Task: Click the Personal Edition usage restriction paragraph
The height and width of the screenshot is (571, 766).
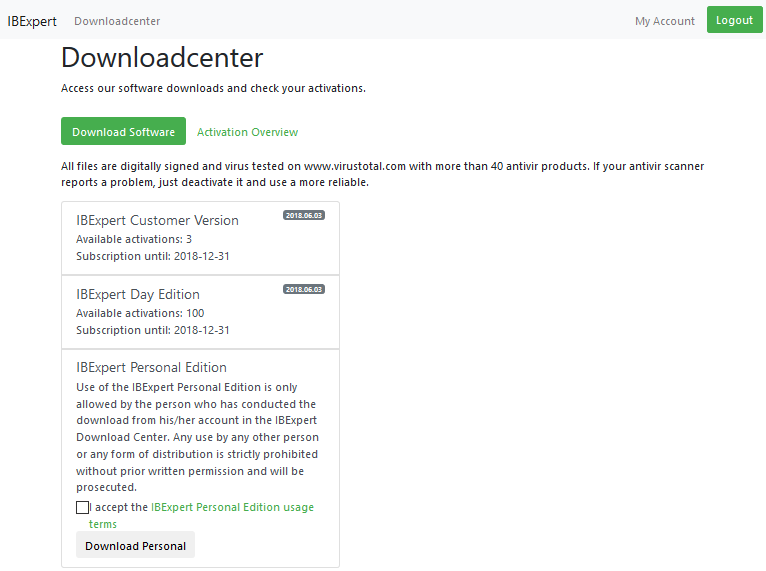Action: click(x=197, y=437)
